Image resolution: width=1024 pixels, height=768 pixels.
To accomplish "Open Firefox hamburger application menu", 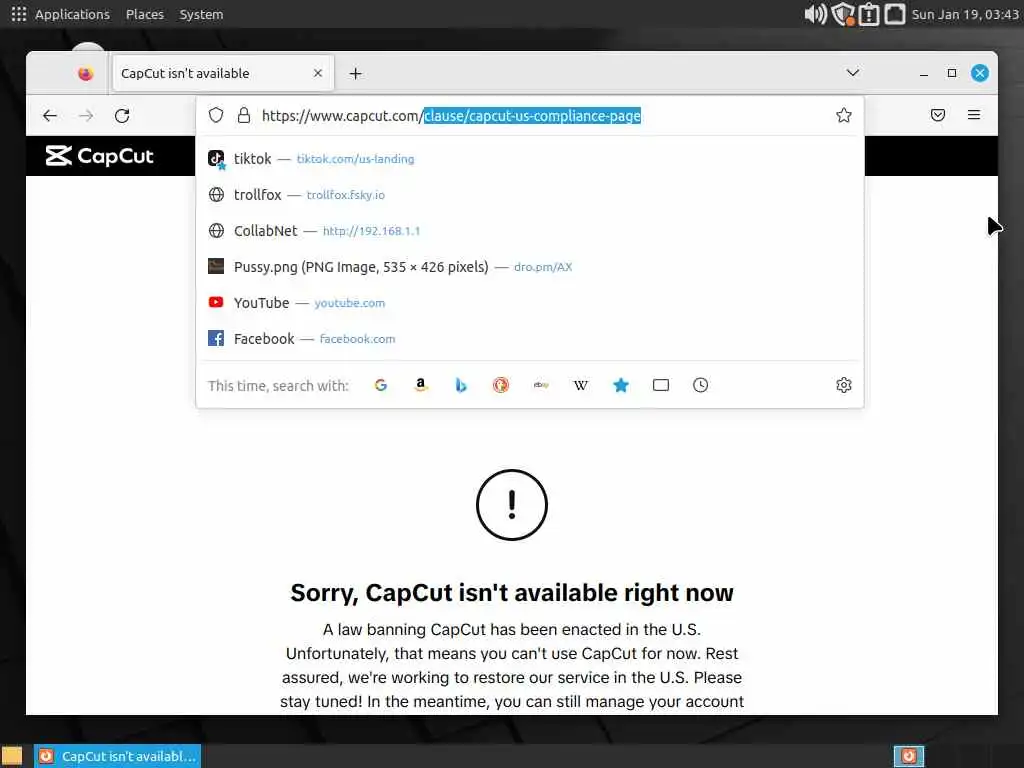I will tap(974, 115).
